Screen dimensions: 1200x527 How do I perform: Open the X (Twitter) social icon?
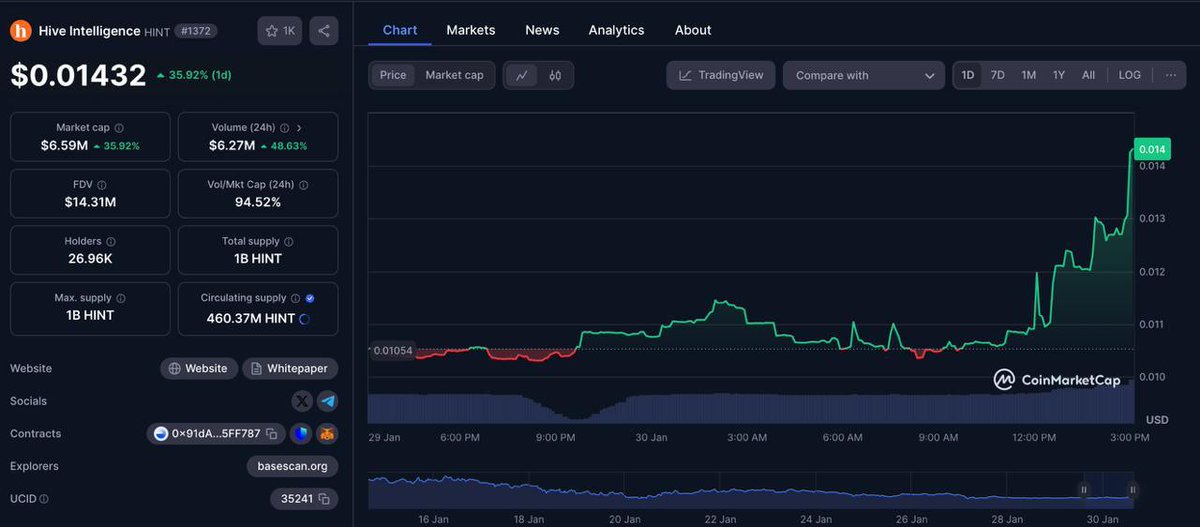302,401
